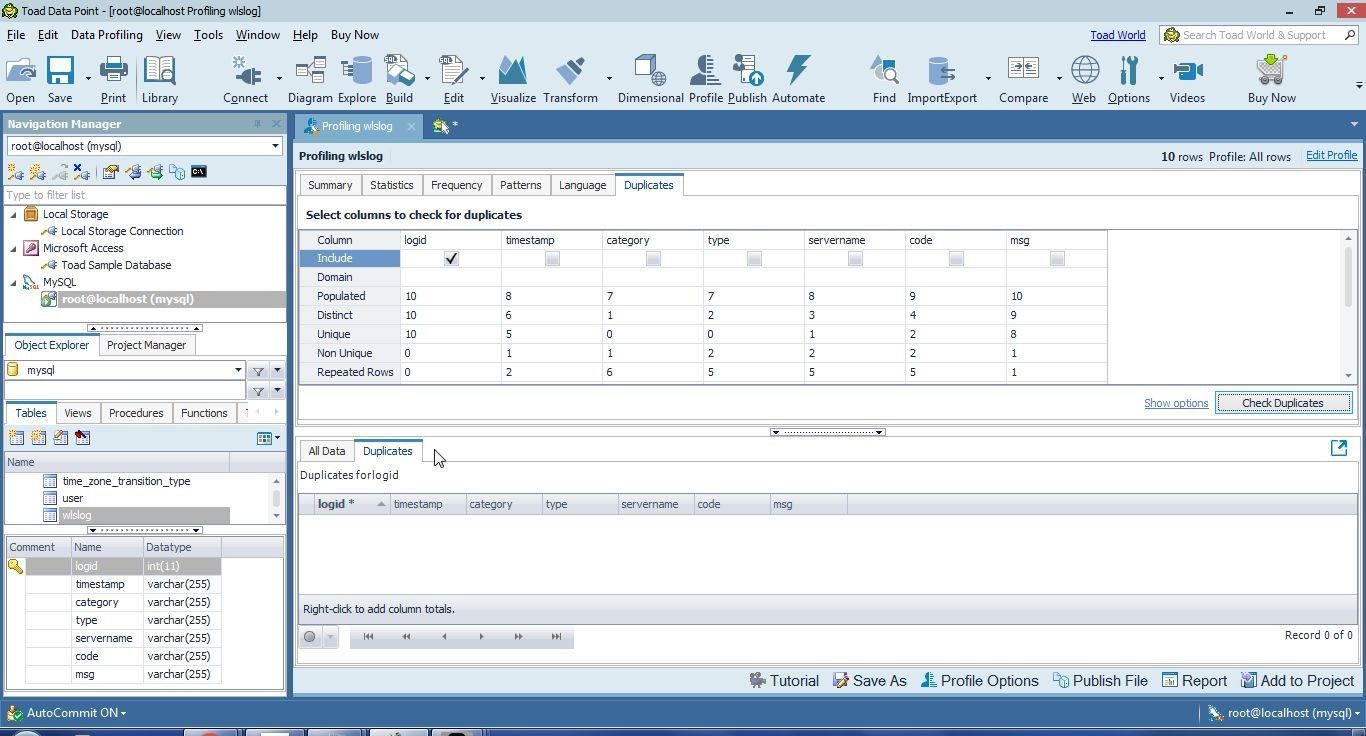Click the Open toolbar icon

(21, 79)
